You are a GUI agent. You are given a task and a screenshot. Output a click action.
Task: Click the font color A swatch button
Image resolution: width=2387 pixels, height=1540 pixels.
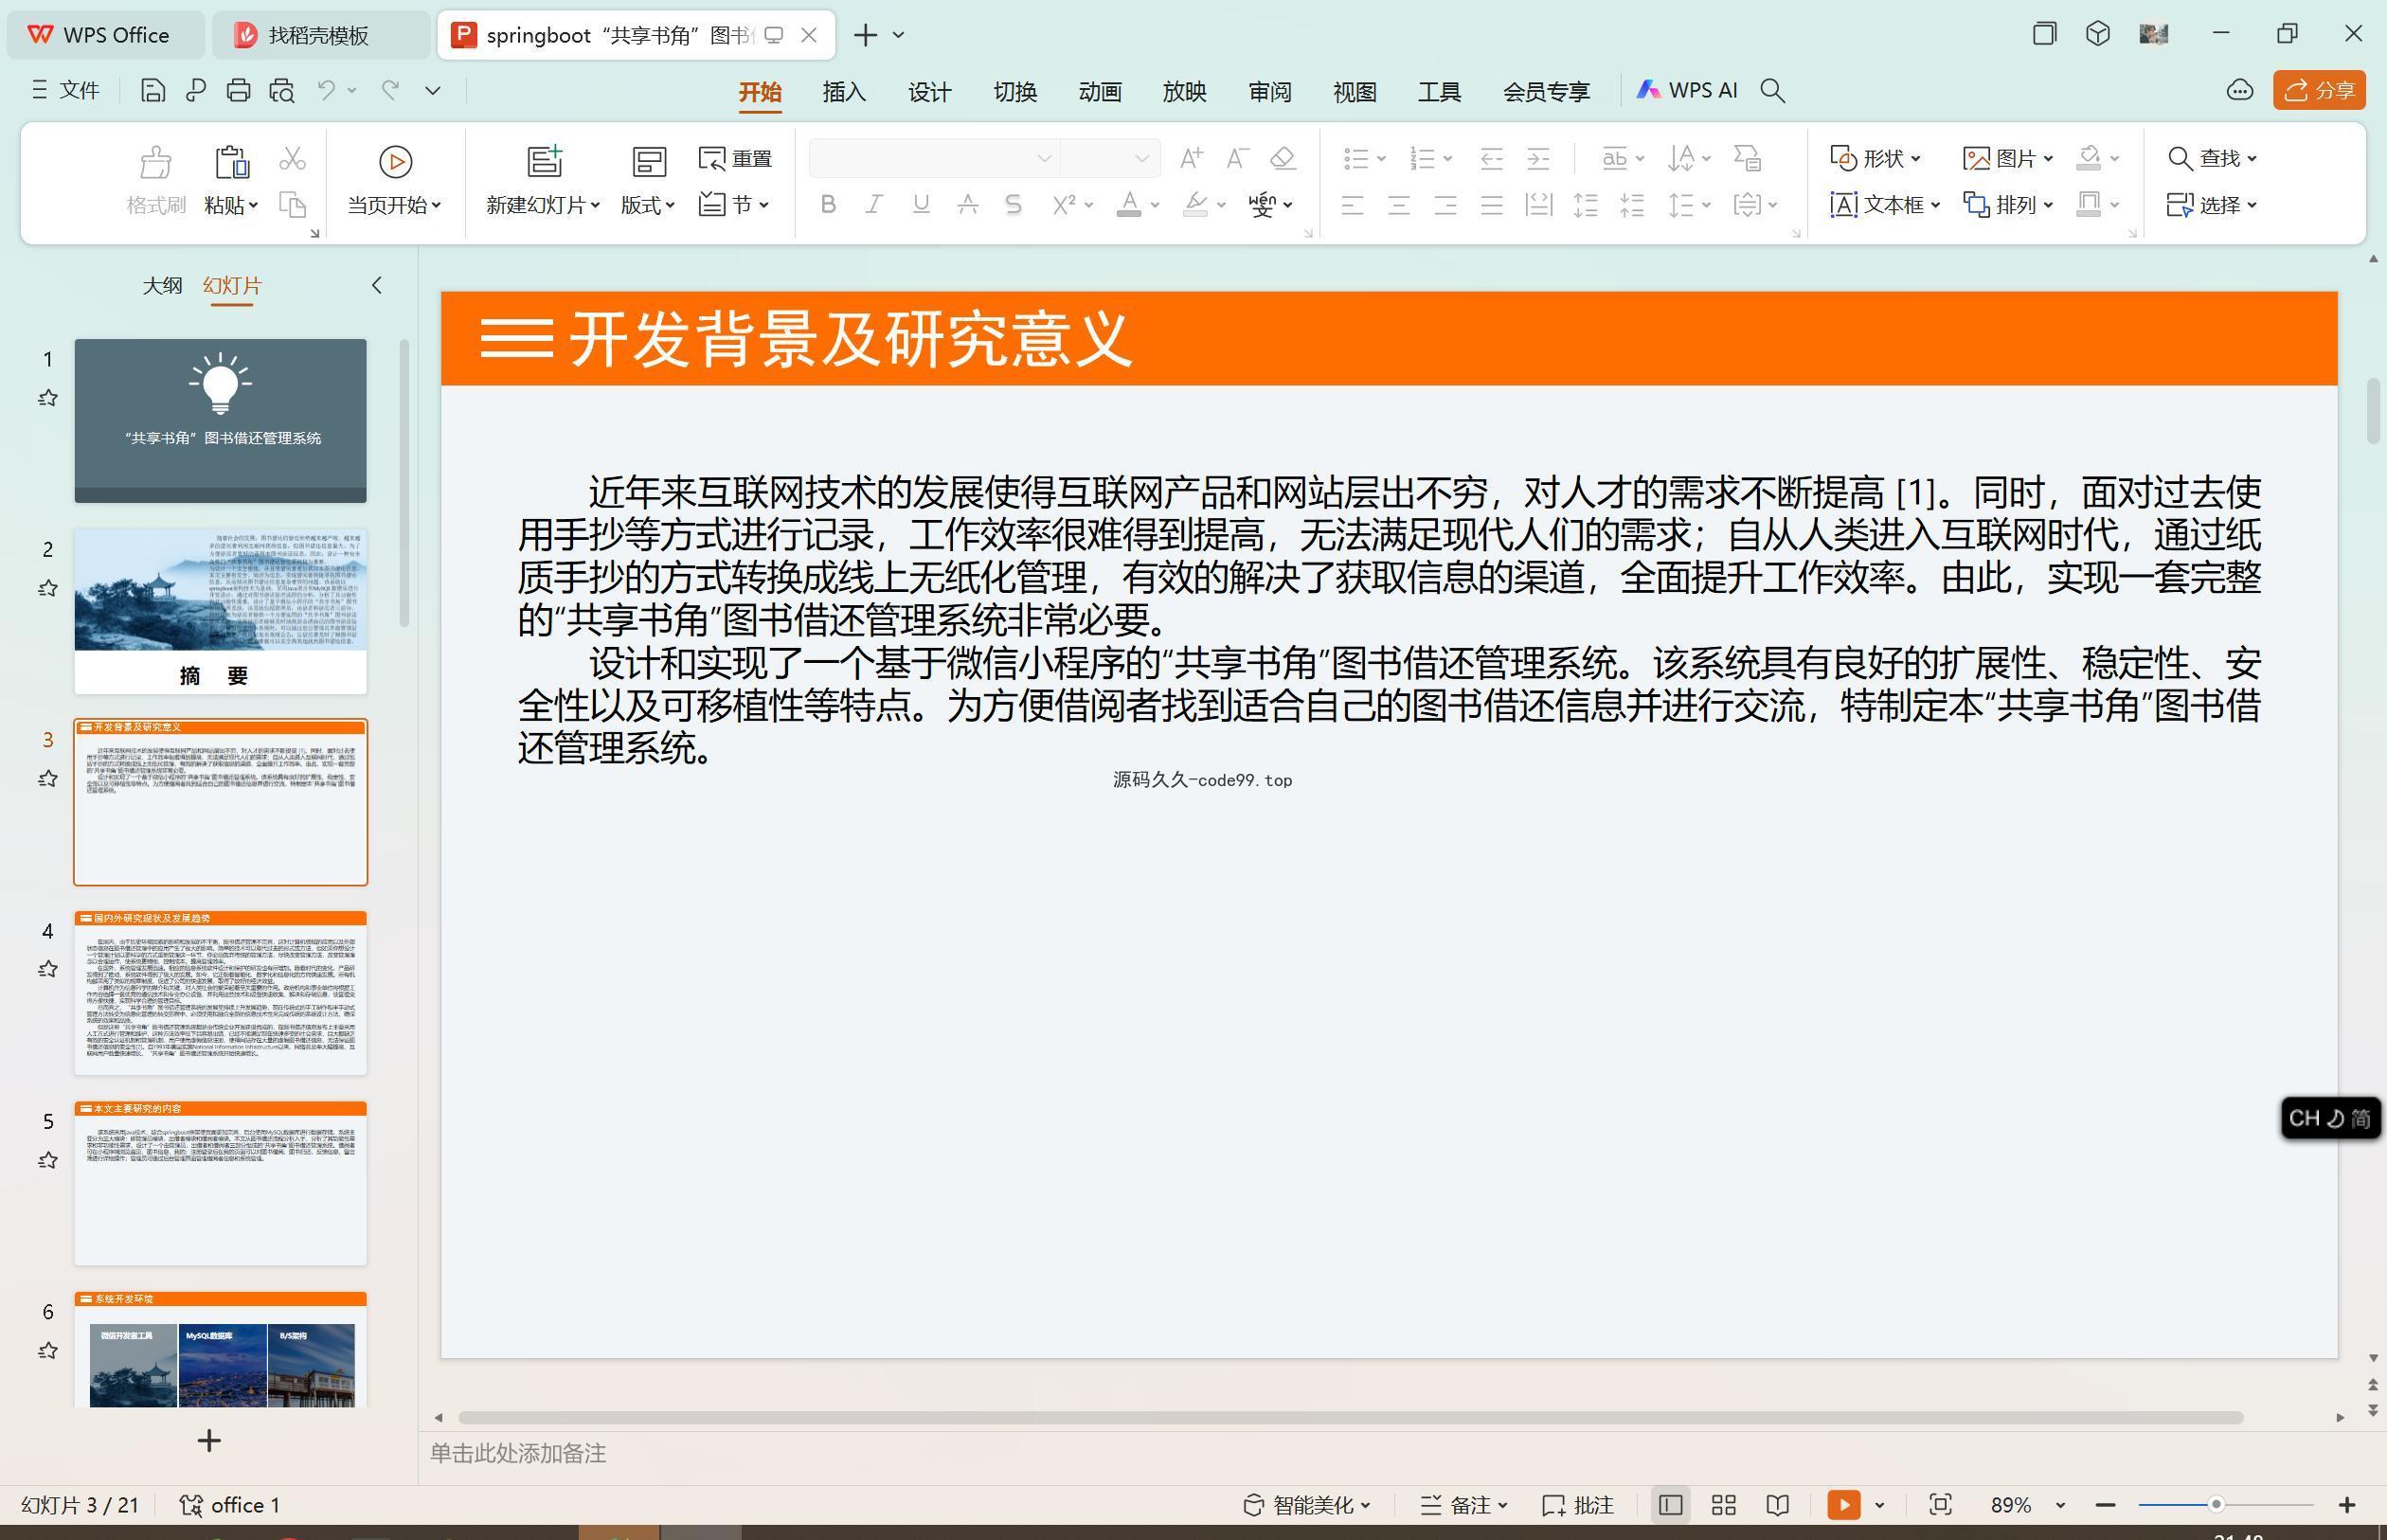coord(1129,205)
